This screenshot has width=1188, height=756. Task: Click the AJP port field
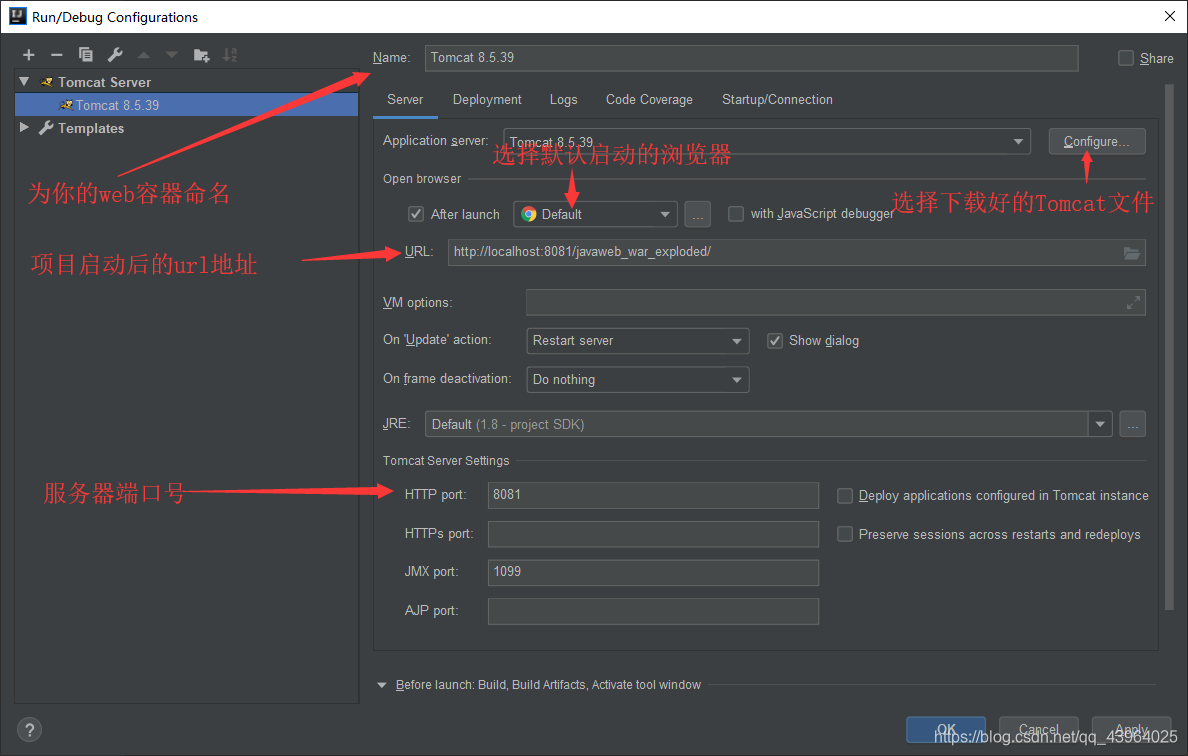coord(653,611)
